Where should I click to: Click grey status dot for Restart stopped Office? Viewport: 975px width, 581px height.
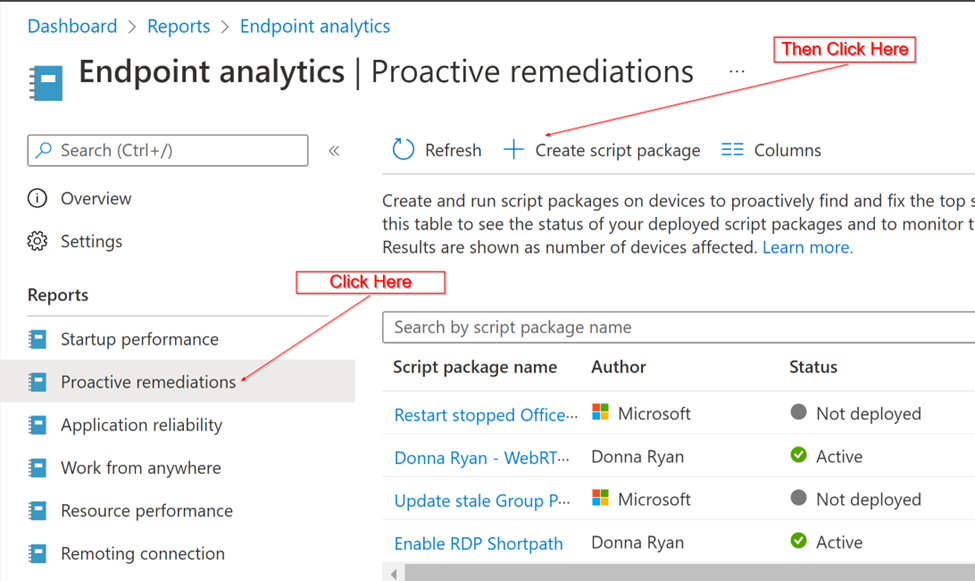pos(798,412)
